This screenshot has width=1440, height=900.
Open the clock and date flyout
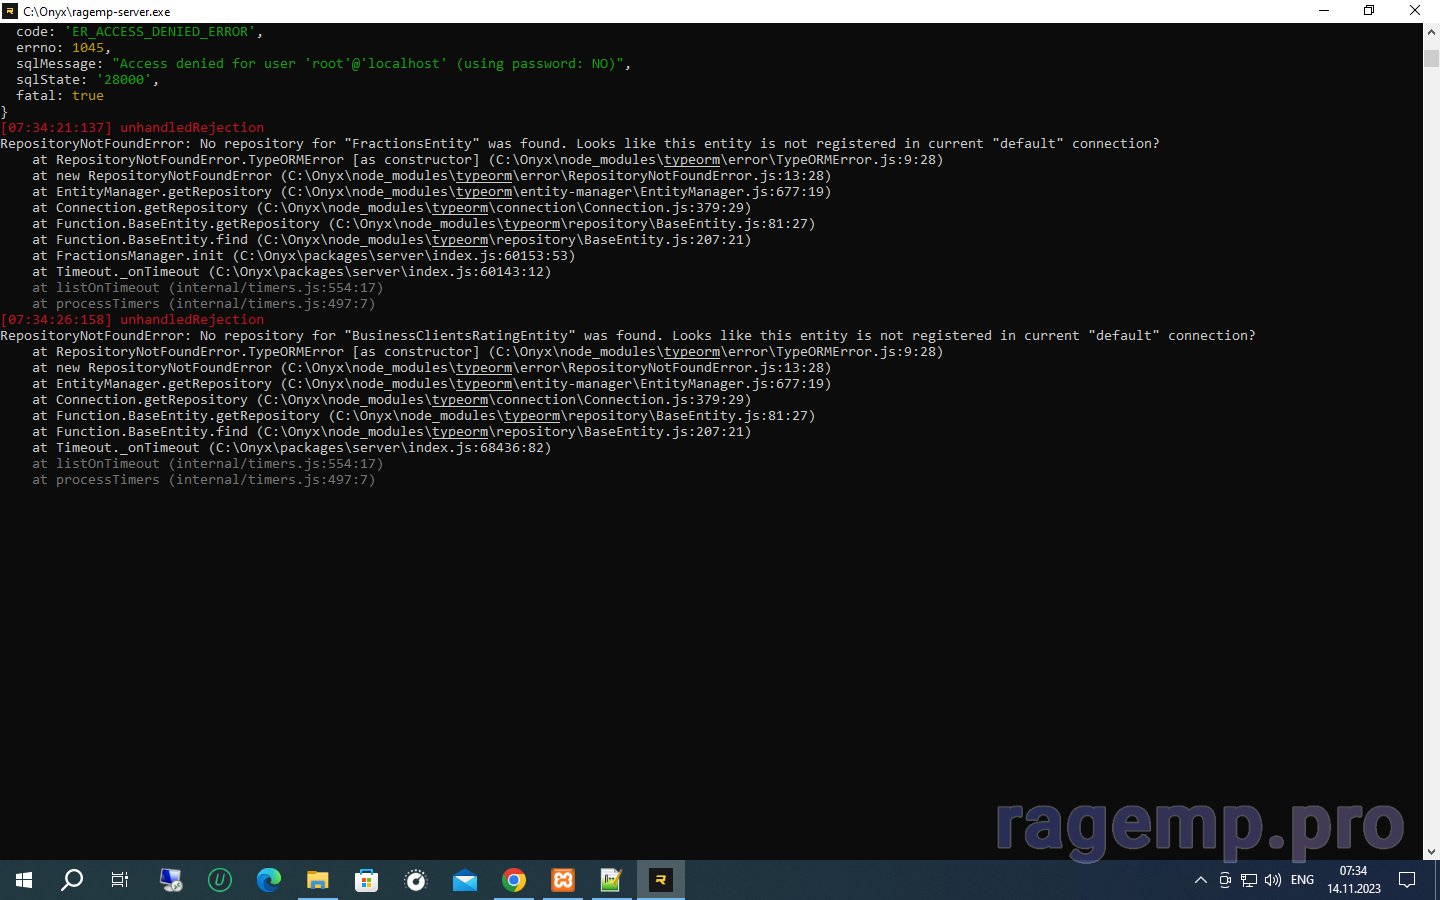point(1353,880)
